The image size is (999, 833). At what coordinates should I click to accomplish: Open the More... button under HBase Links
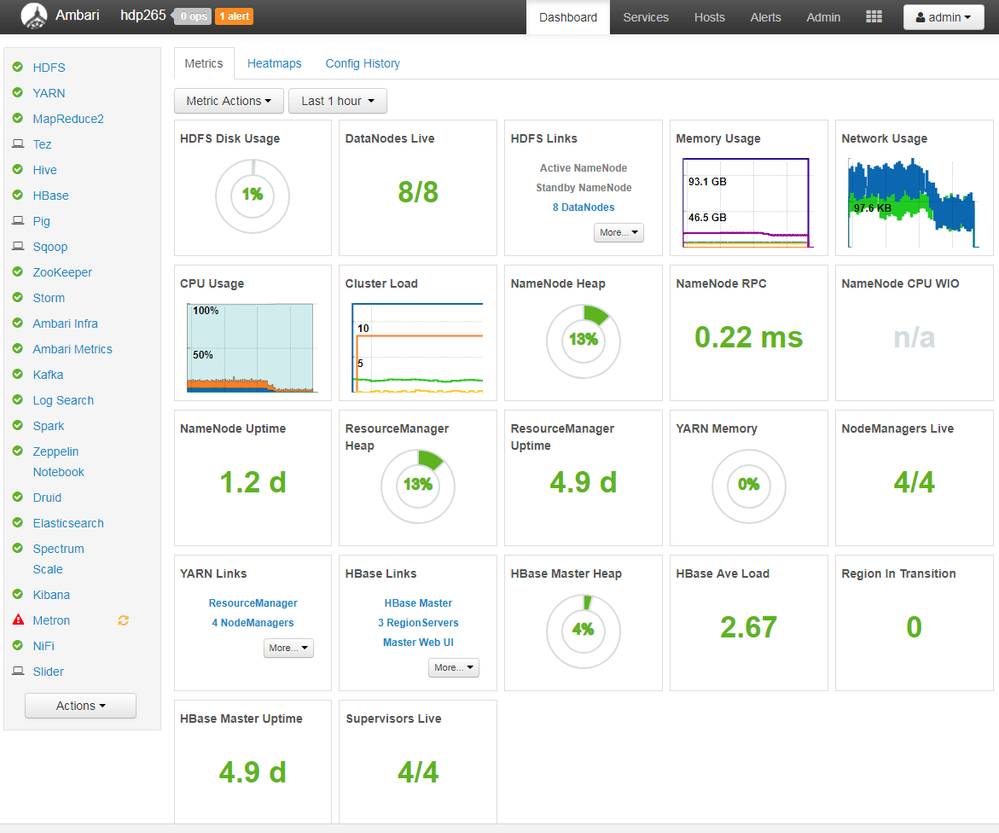[x=453, y=667]
